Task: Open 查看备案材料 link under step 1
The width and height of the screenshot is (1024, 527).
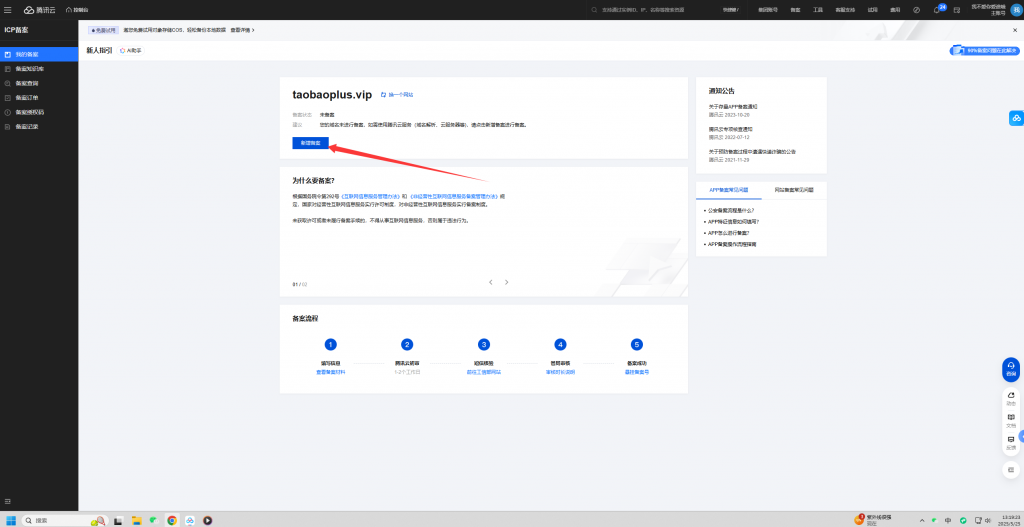Action: tap(330, 372)
